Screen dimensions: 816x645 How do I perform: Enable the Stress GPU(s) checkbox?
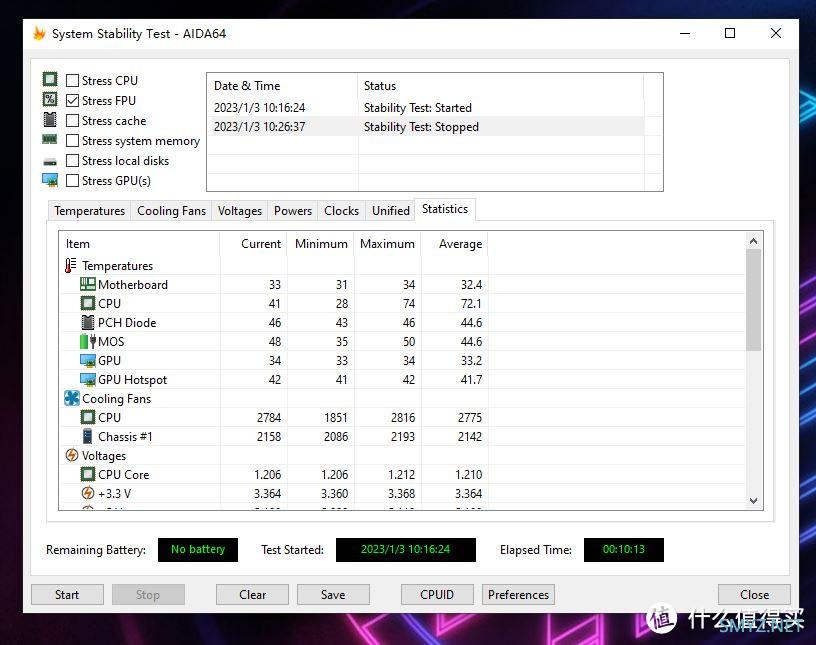[x=73, y=181]
